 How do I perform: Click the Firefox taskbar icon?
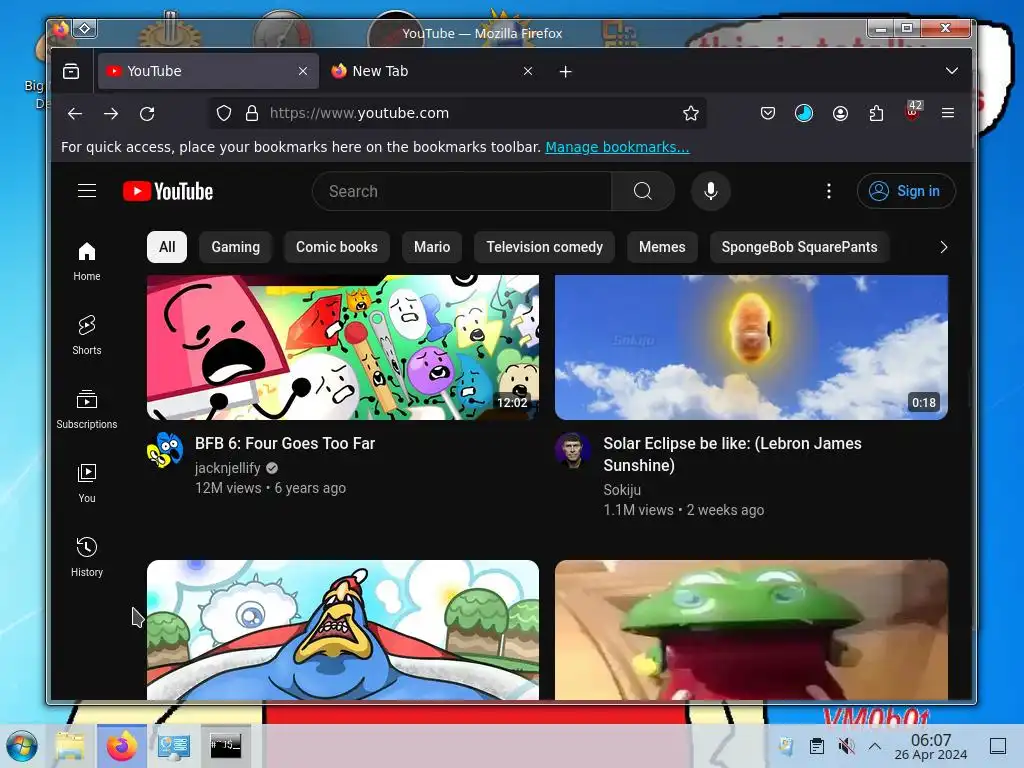click(121, 746)
